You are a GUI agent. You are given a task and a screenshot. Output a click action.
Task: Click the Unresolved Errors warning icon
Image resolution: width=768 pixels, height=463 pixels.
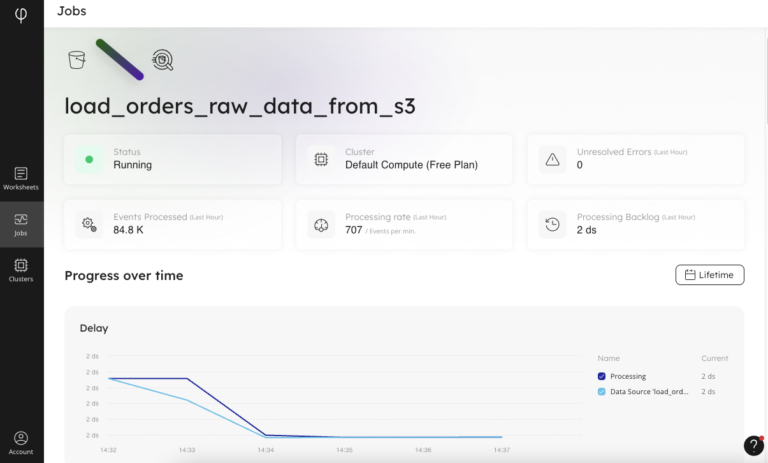552,159
